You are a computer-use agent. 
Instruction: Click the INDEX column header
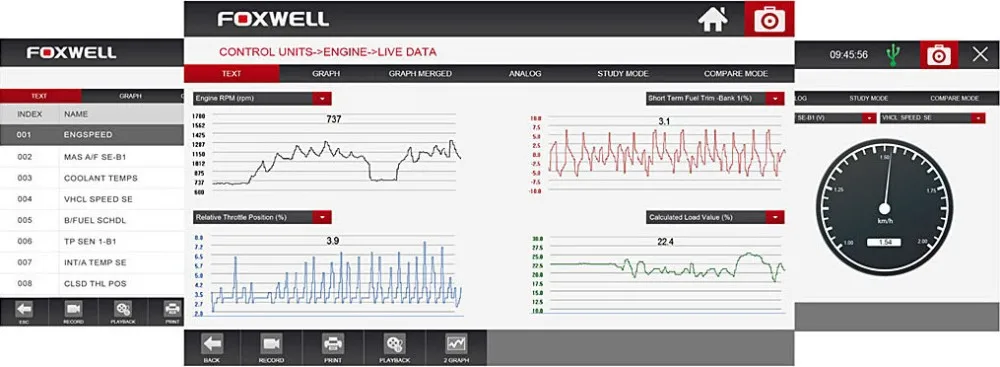point(29,114)
